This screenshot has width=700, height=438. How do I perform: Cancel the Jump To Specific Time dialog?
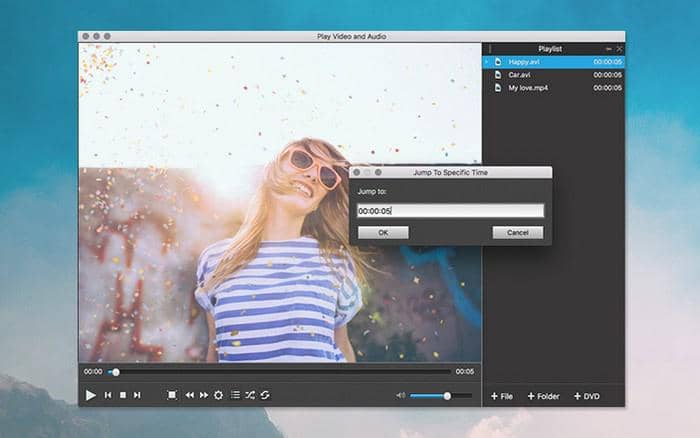pos(518,233)
